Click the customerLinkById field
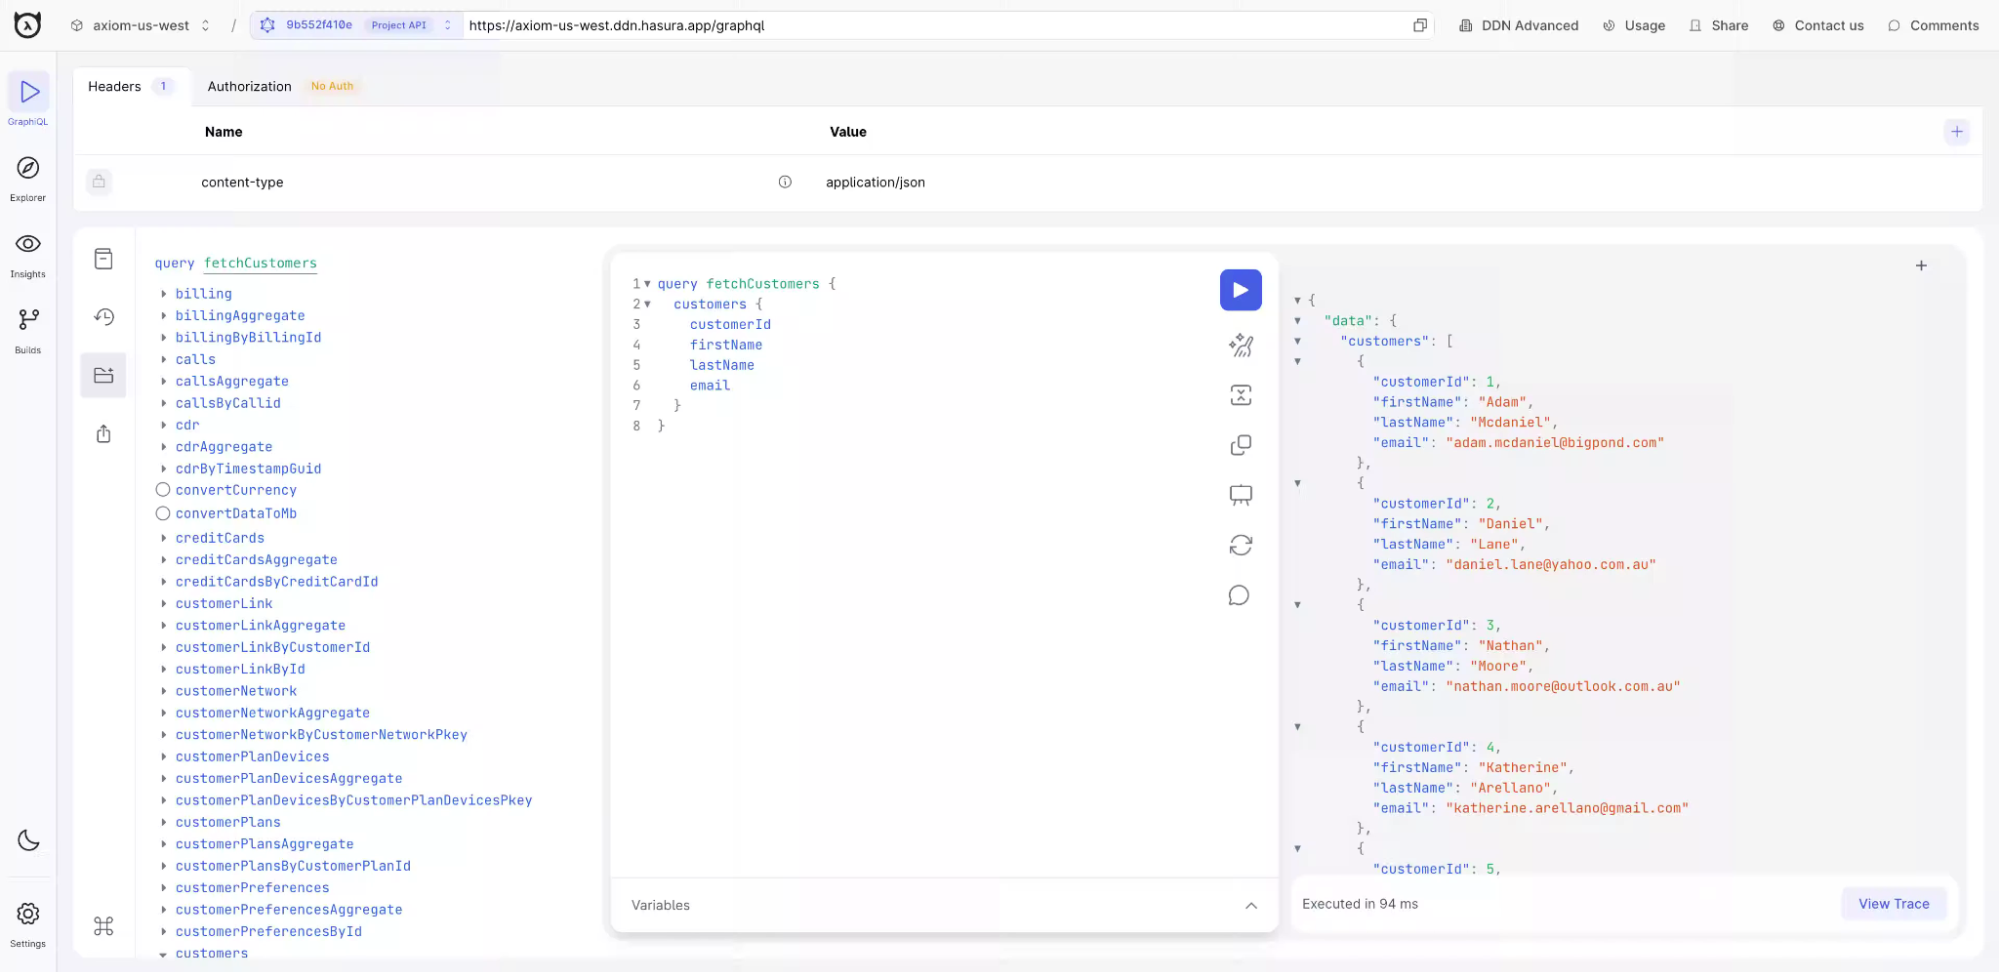1999x973 pixels. coord(240,670)
